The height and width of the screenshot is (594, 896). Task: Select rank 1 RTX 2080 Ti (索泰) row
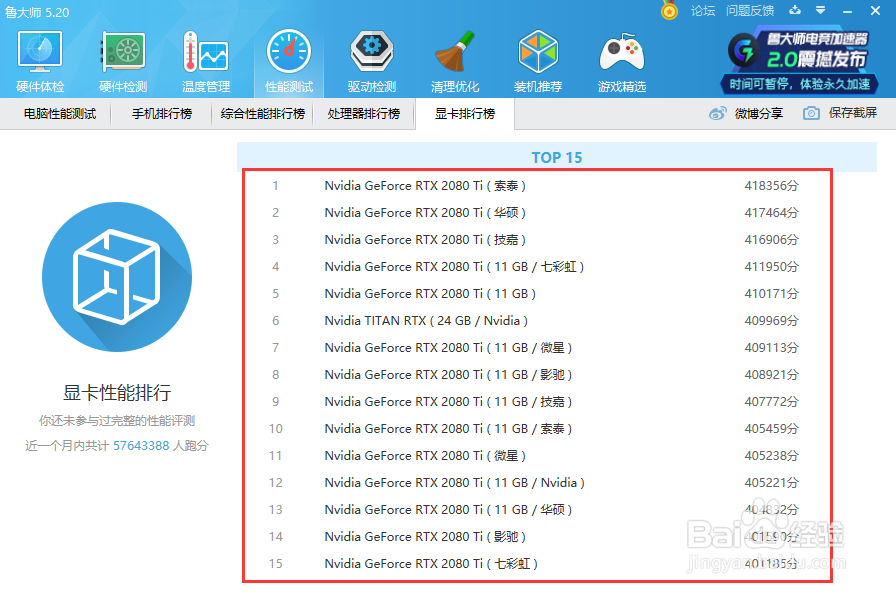pyautogui.click(x=537, y=186)
